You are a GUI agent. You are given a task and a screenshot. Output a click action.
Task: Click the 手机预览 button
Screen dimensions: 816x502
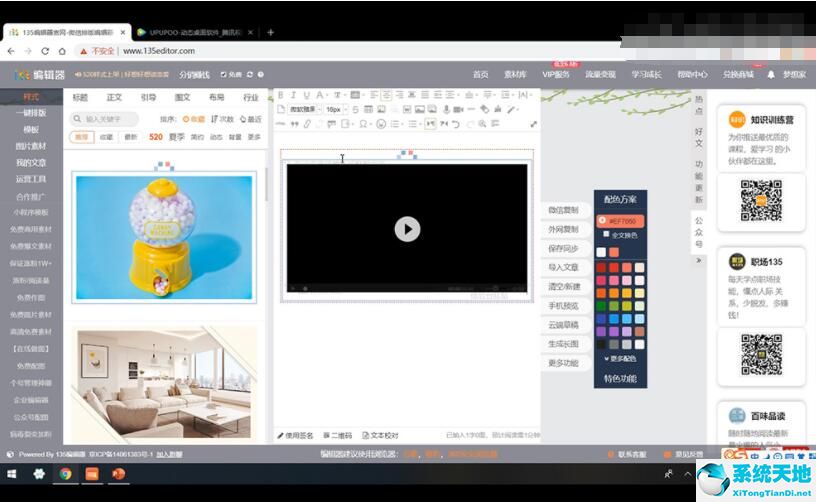pyautogui.click(x=563, y=306)
